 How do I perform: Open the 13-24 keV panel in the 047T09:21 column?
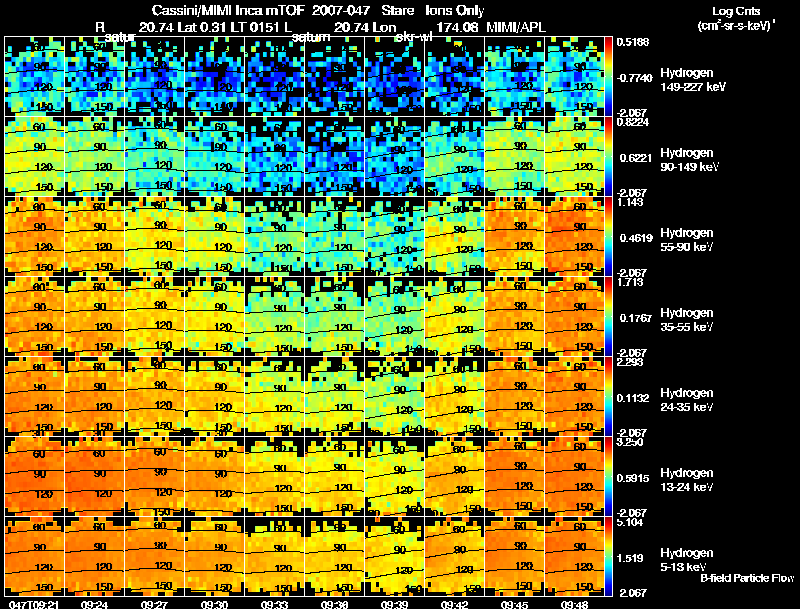(x=35, y=477)
